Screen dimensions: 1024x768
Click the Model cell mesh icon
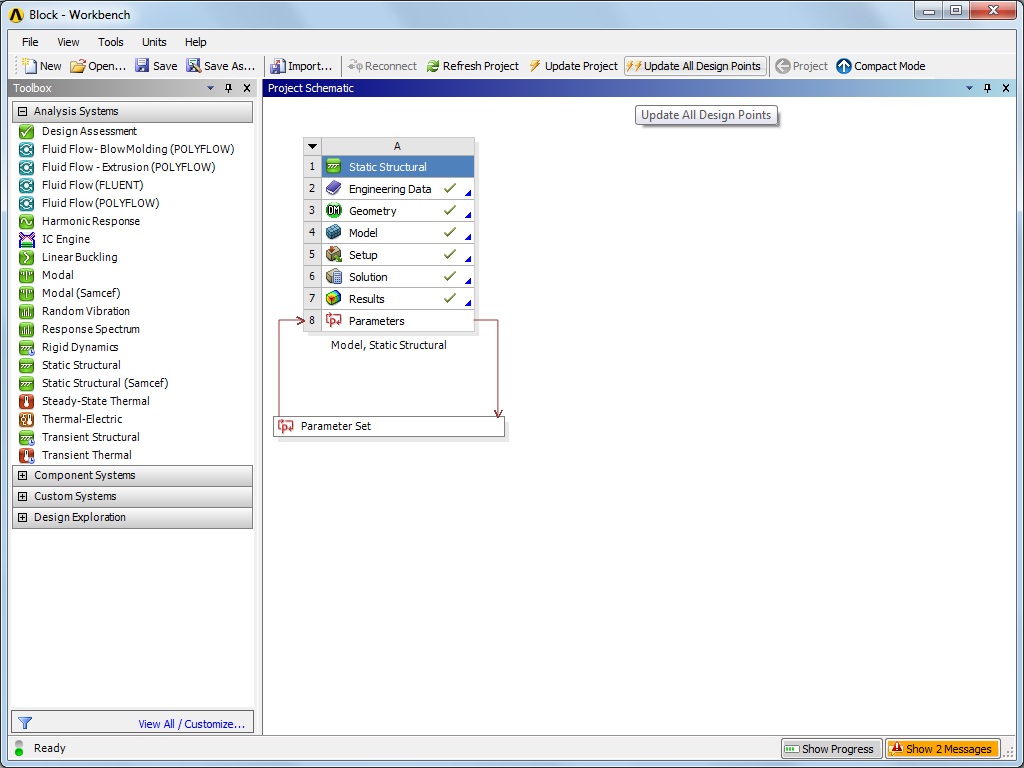334,232
